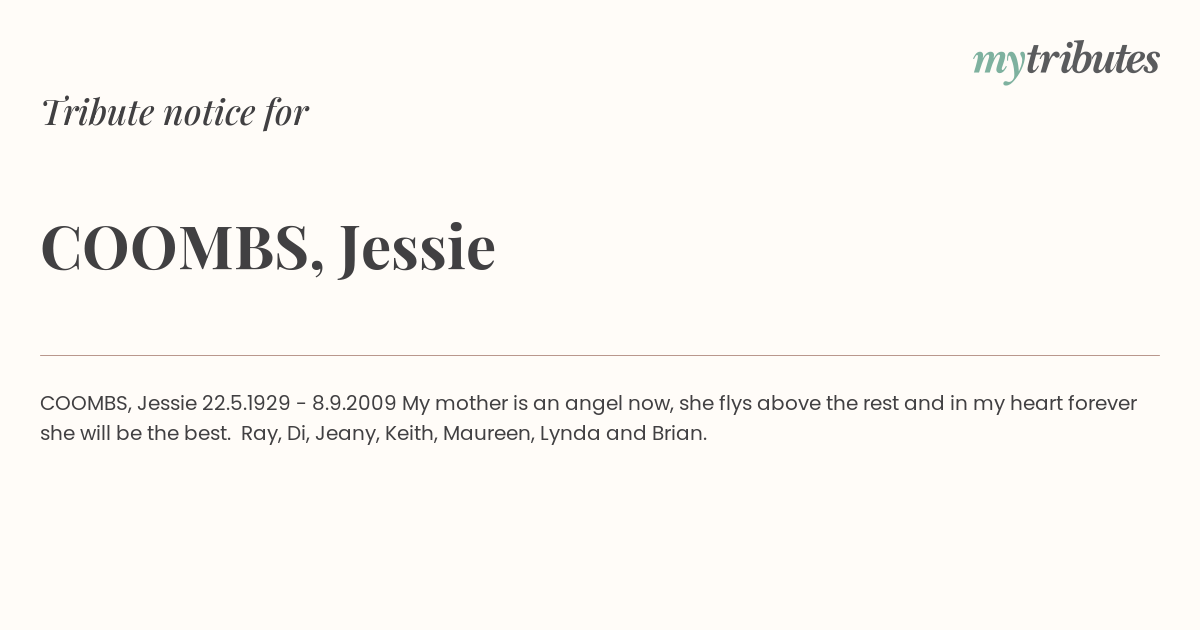Image resolution: width=1200 pixels, height=630 pixels.
Task: Select the "Tribute notice for" heading
Action: [x=175, y=112]
